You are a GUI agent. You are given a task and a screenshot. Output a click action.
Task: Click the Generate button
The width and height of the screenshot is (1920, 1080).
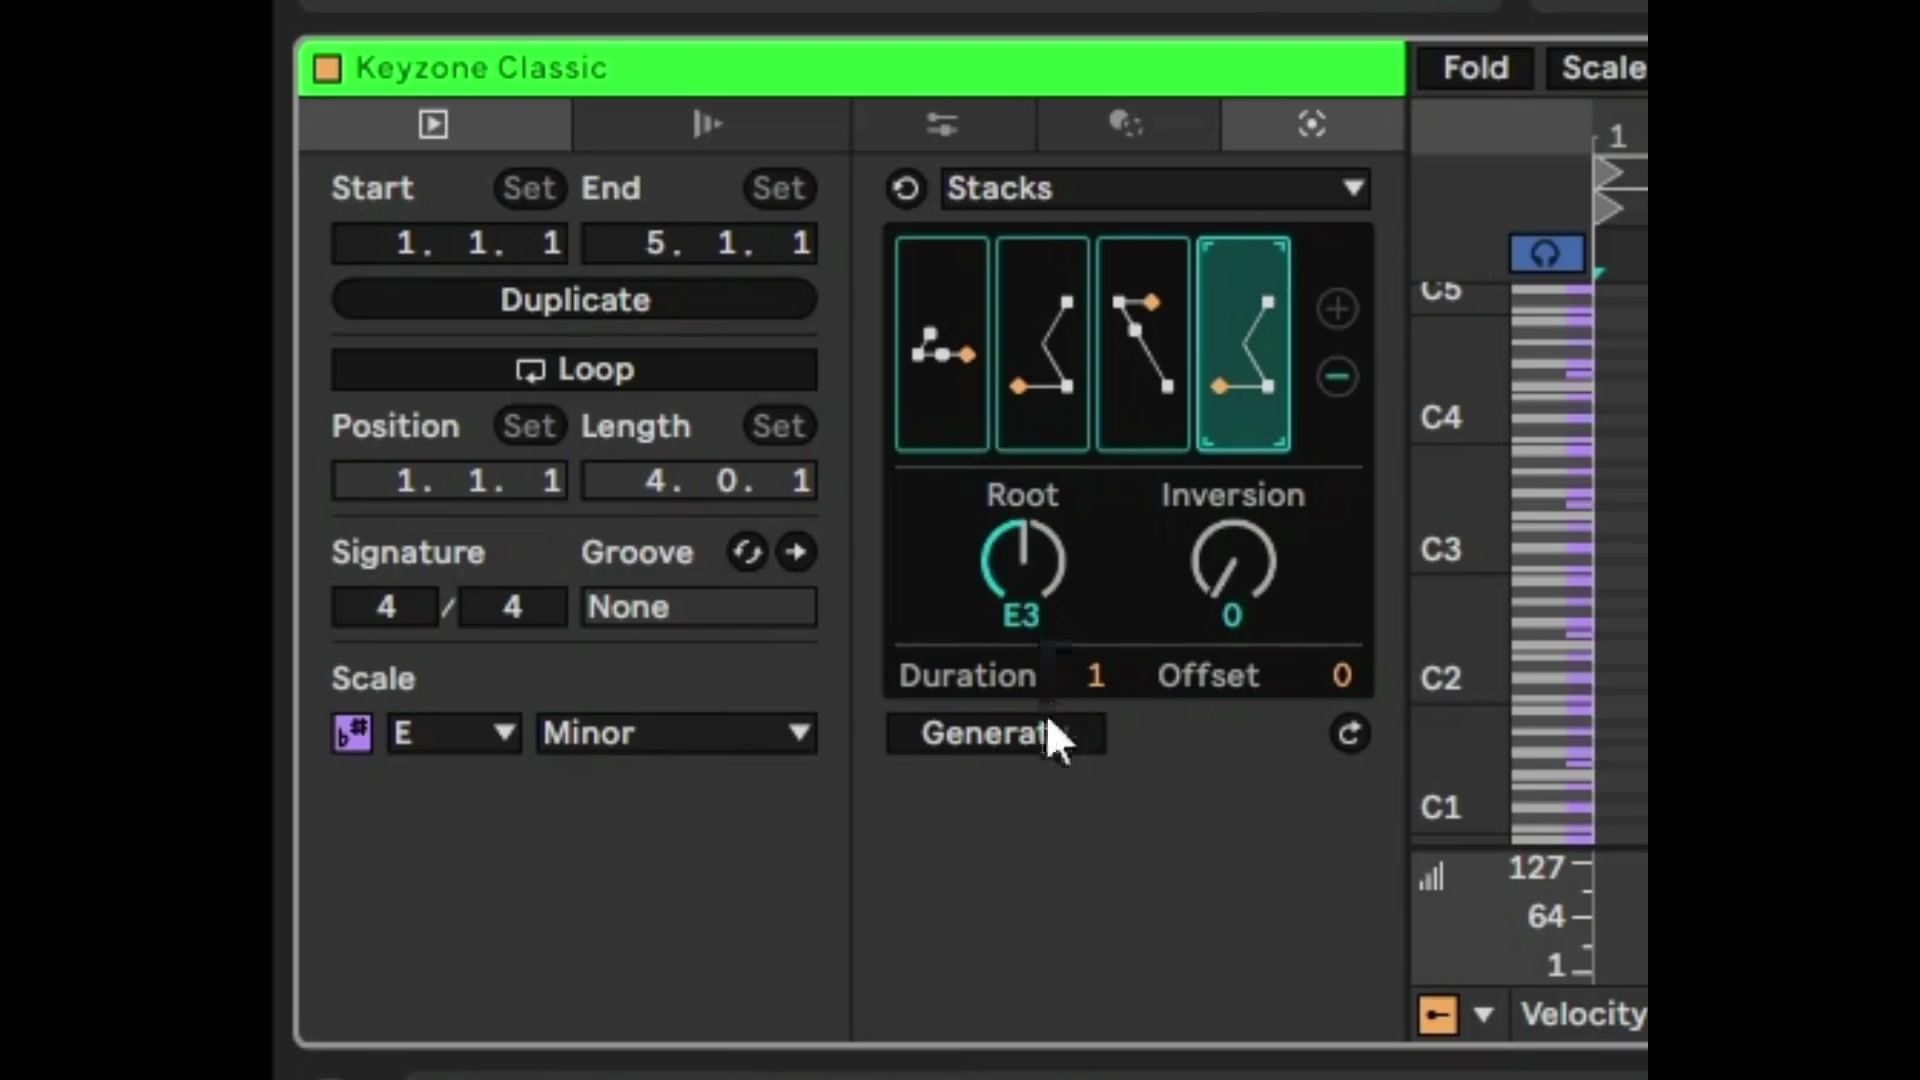click(996, 734)
